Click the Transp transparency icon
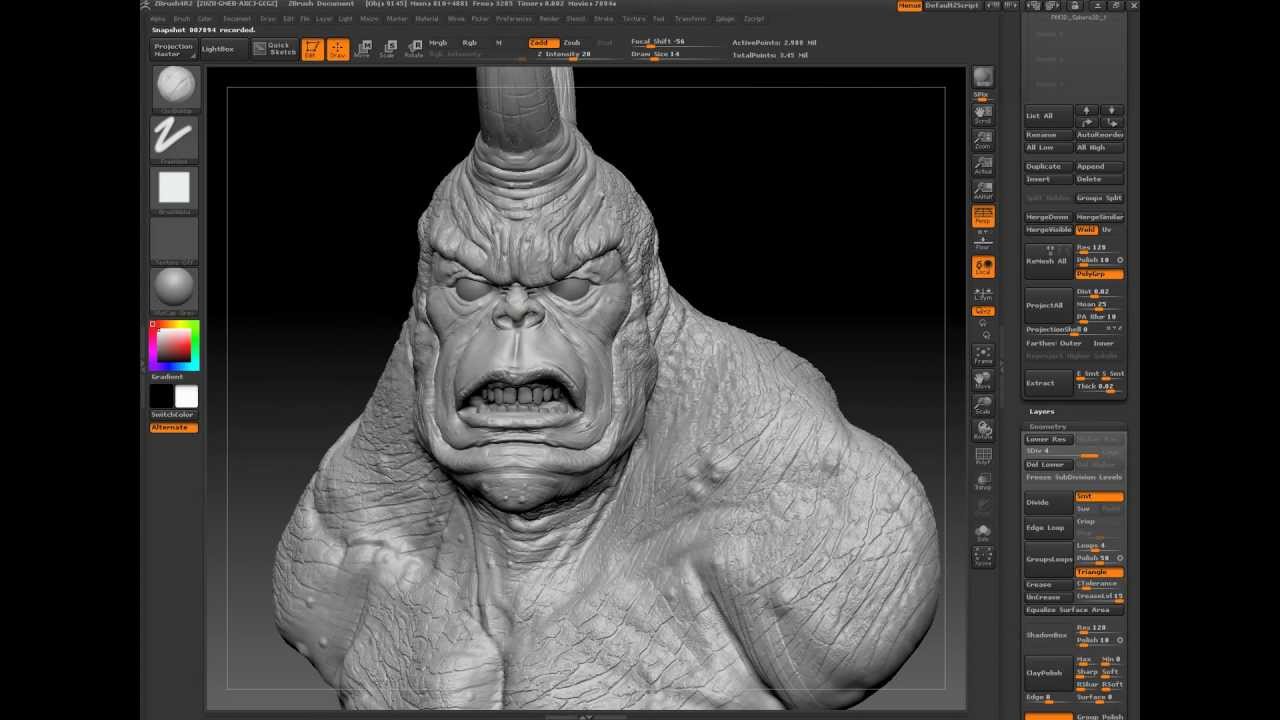This screenshot has height=720, width=1280. click(x=983, y=481)
